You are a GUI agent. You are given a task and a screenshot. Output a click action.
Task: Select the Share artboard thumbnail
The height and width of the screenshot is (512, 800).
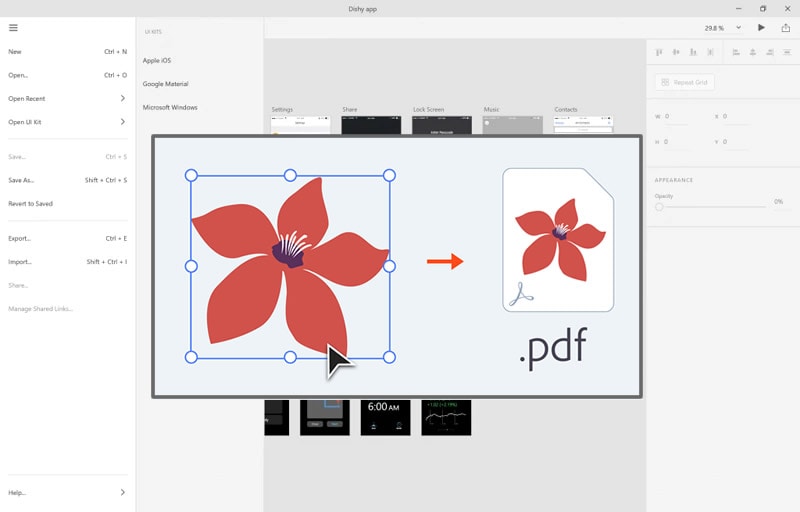click(x=371, y=125)
